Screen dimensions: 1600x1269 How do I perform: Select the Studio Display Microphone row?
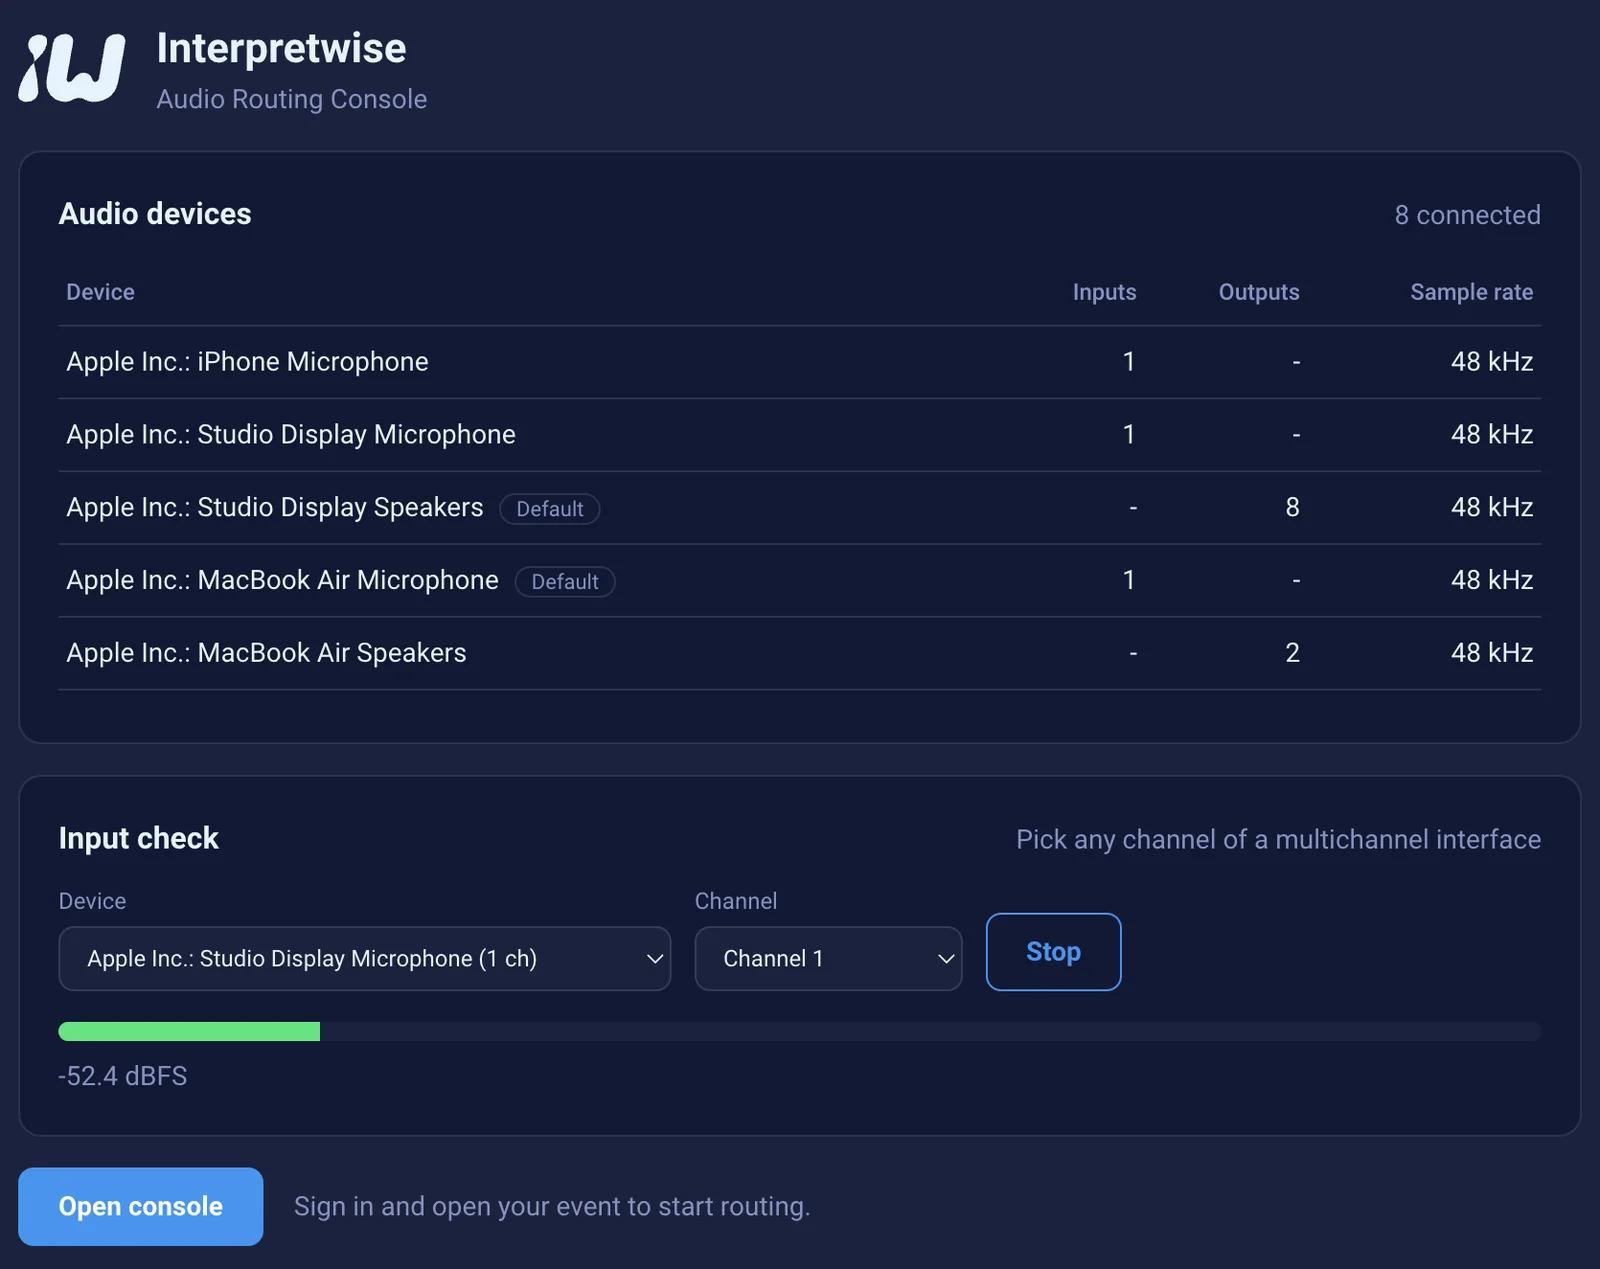(800, 435)
